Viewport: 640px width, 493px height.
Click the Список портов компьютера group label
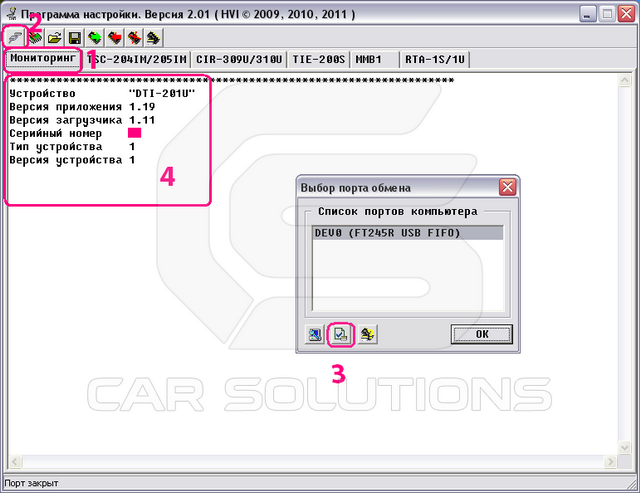[x=398, y=211]
